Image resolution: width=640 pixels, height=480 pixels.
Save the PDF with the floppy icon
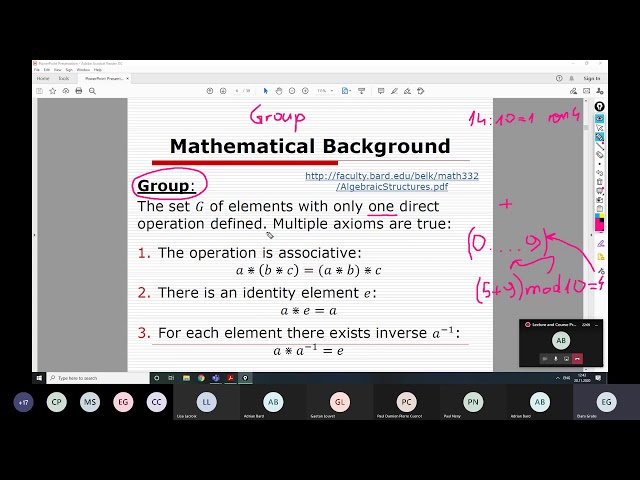click(x=40, y=91)
